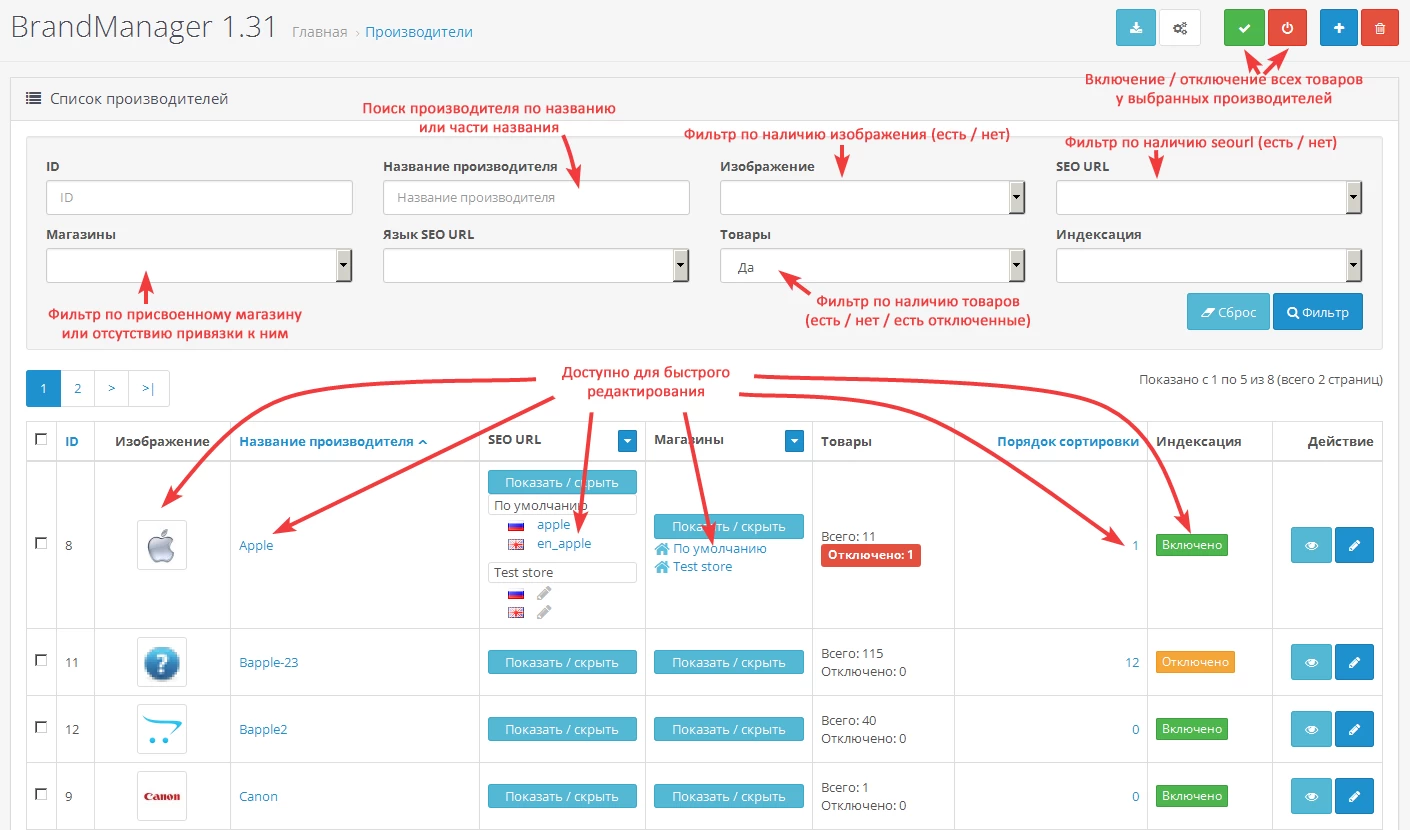Toggle select-all checkbox in table header
The width and height of the screenshot is (1410, 830).
point(40,438)
